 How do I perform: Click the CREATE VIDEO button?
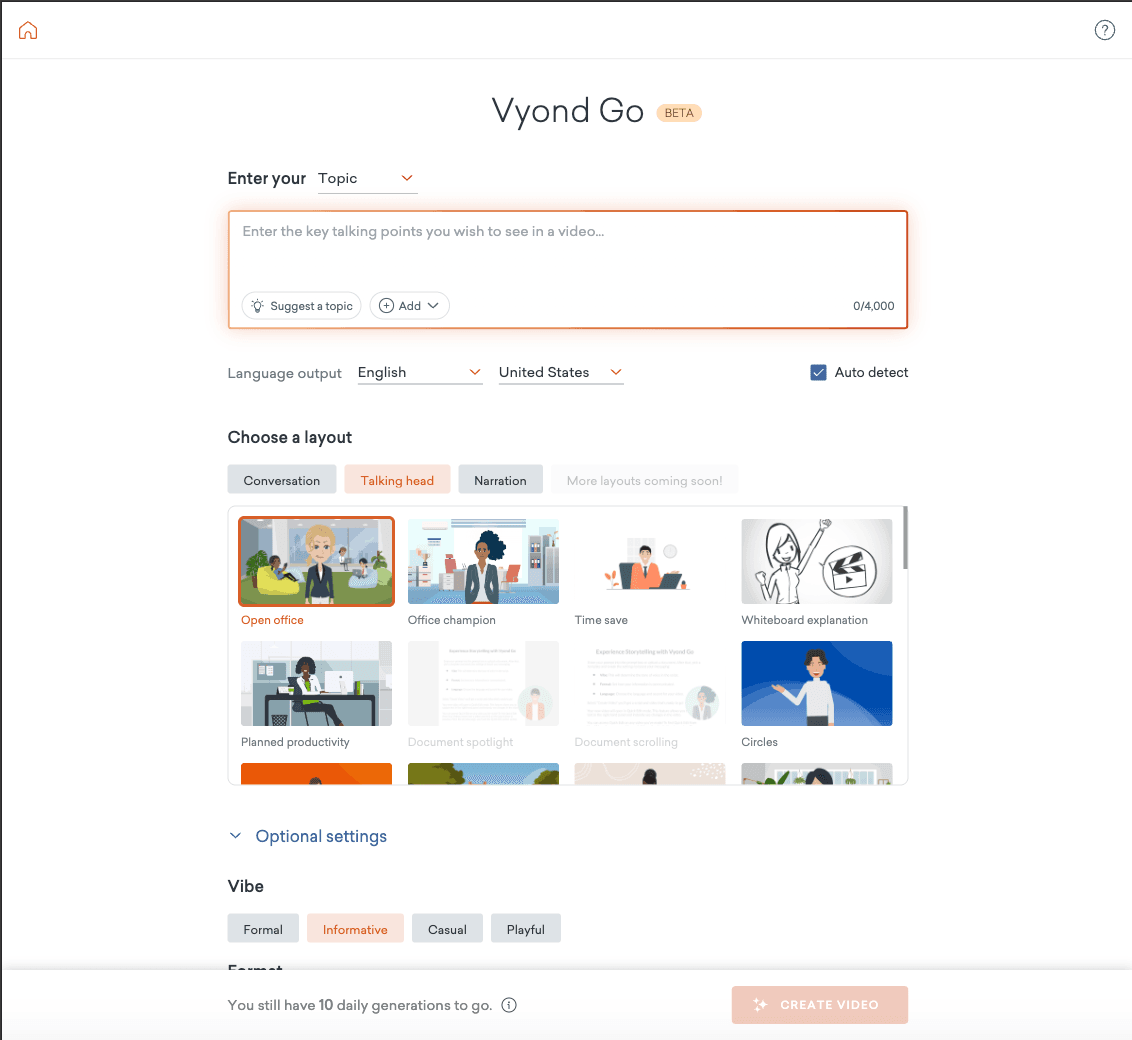(x=819, y=1005)
